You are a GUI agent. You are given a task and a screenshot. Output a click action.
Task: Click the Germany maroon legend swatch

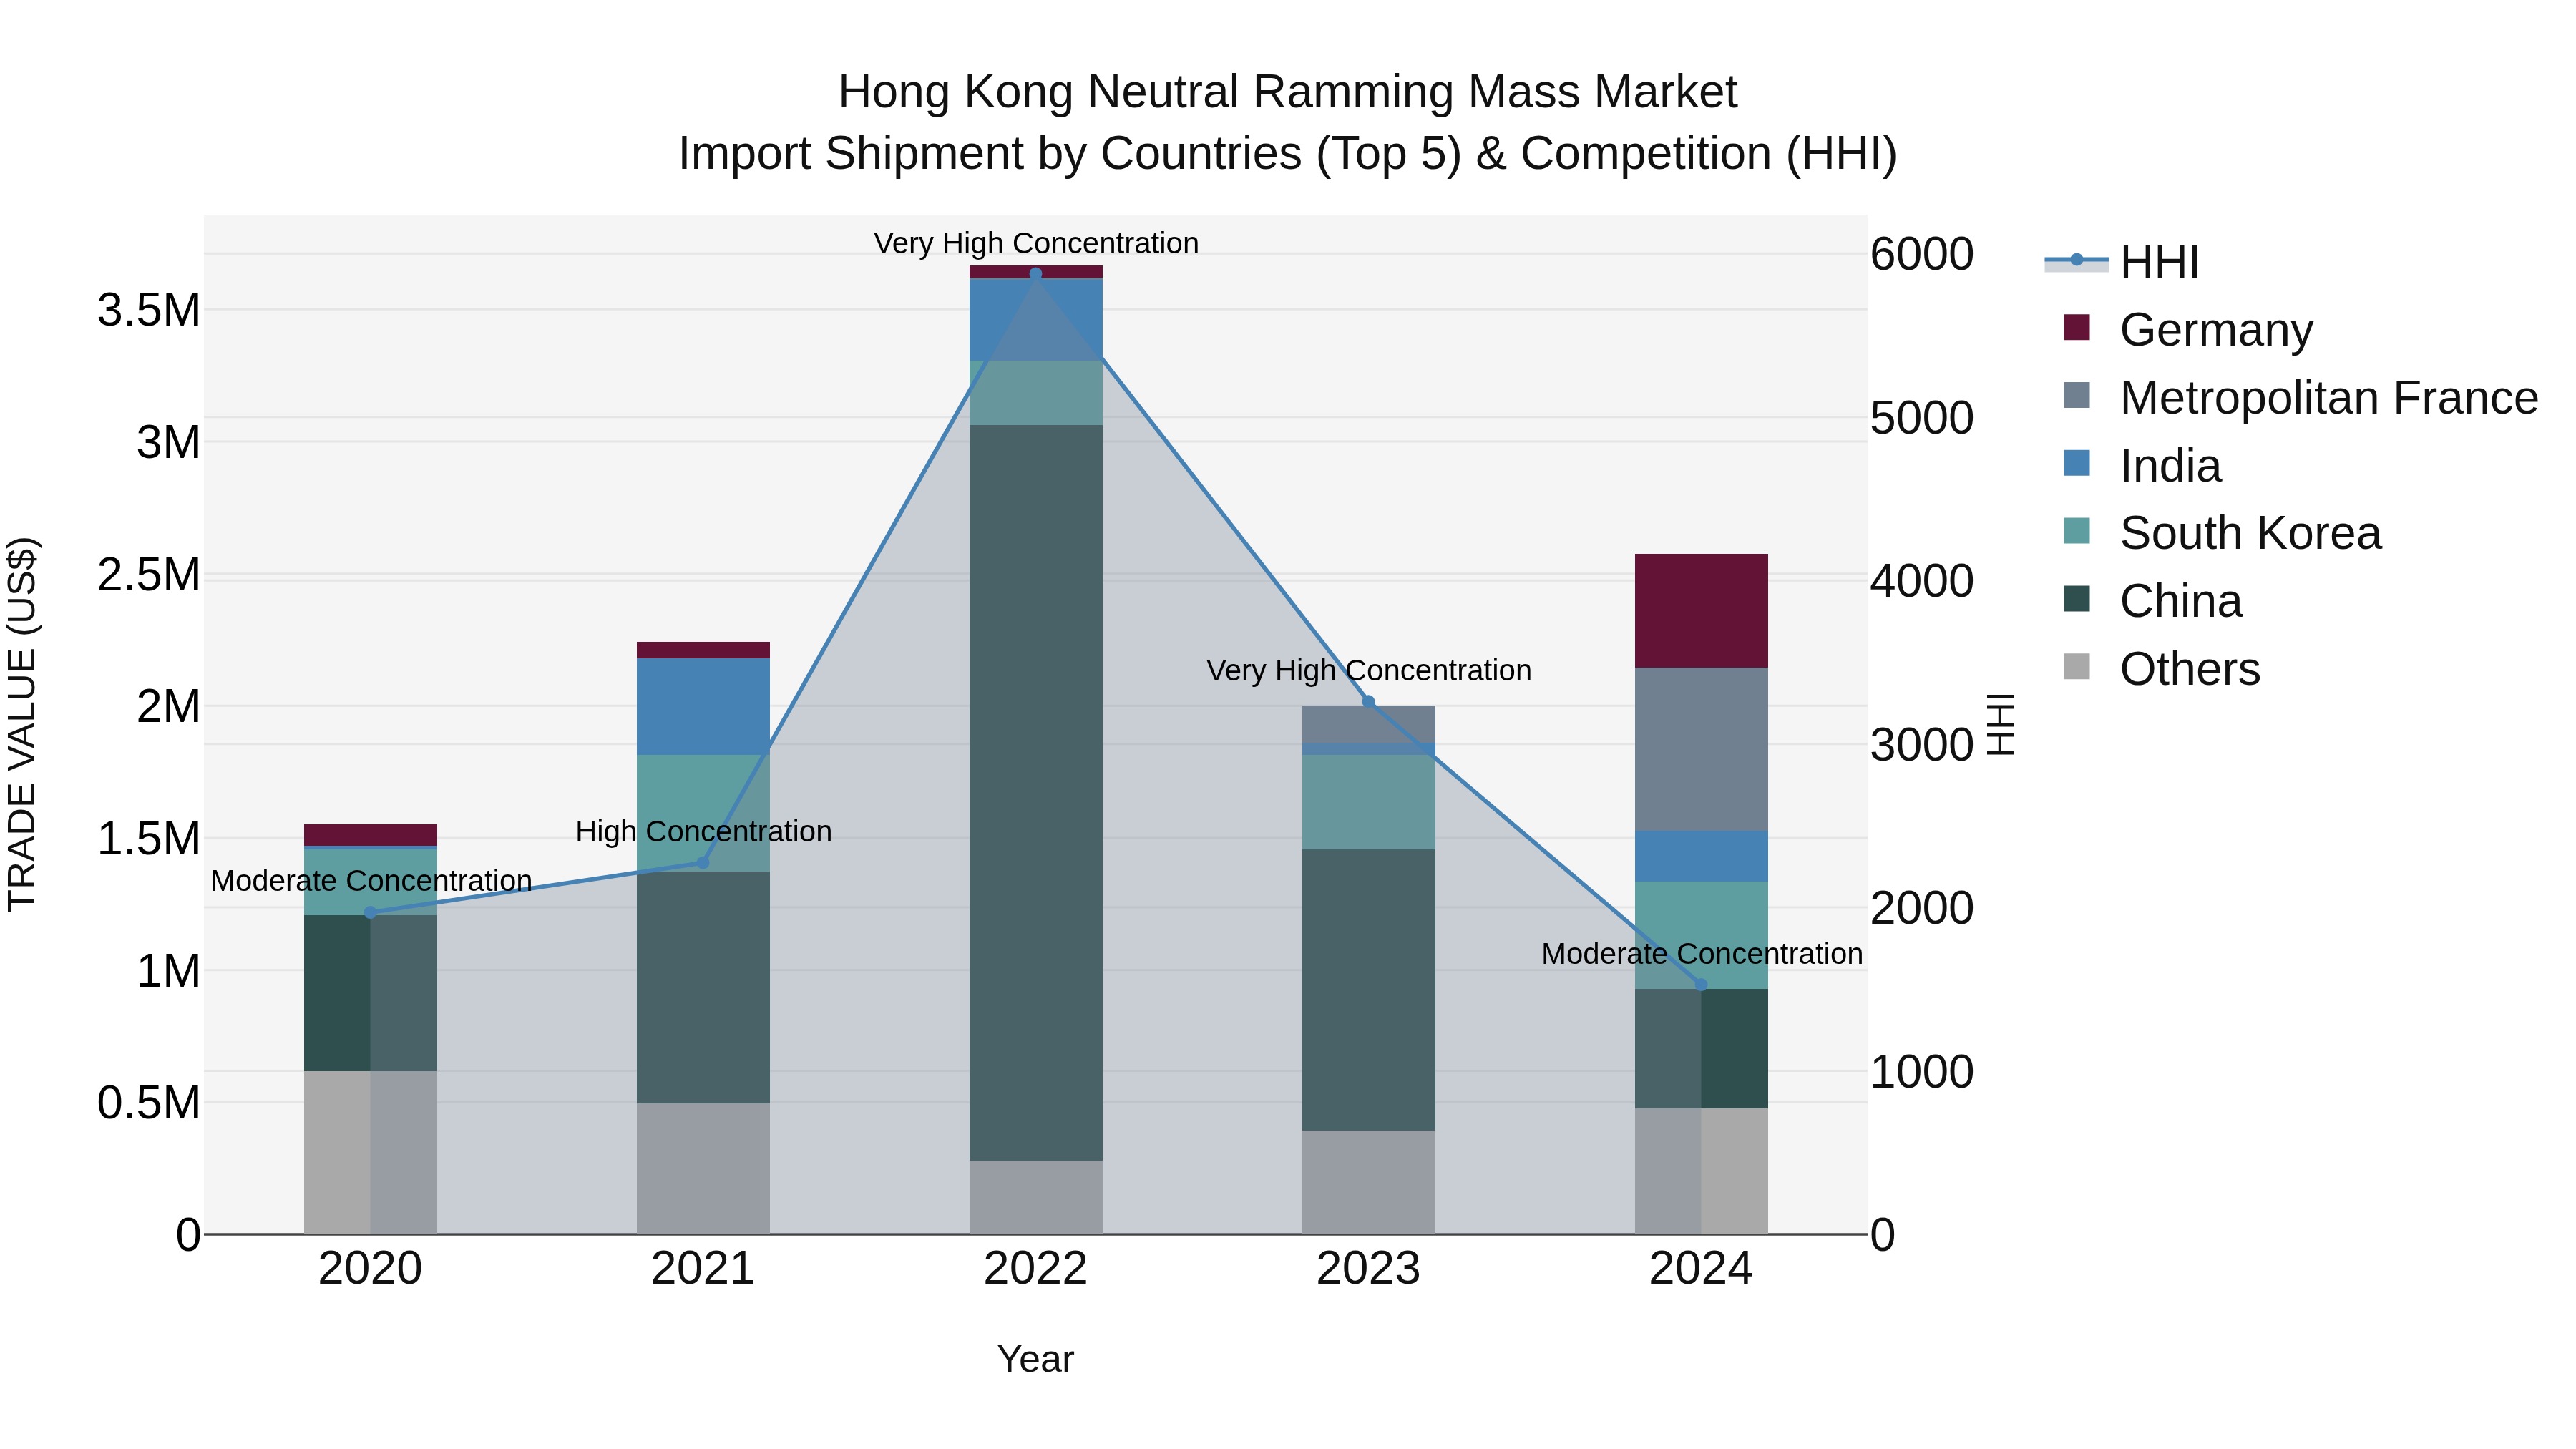pyautogui.click(x=2077, y=327)
